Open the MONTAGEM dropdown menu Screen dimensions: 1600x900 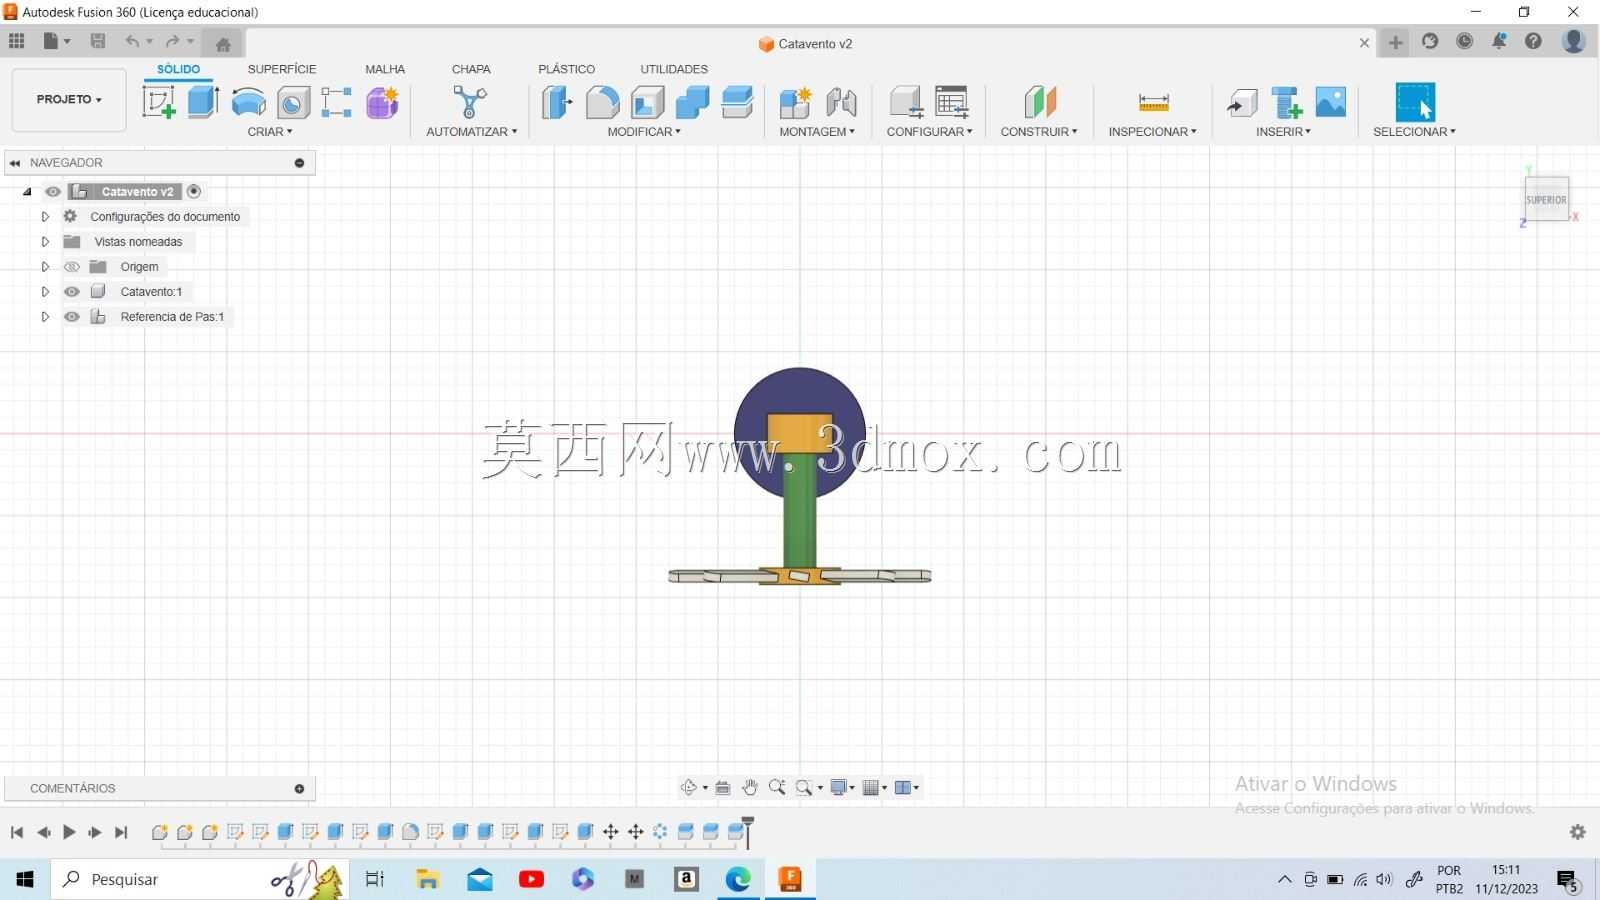click(x=817, y=132)
